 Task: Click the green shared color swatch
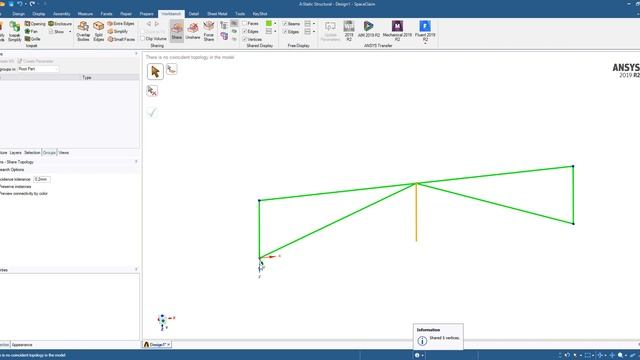coord(269,24)
